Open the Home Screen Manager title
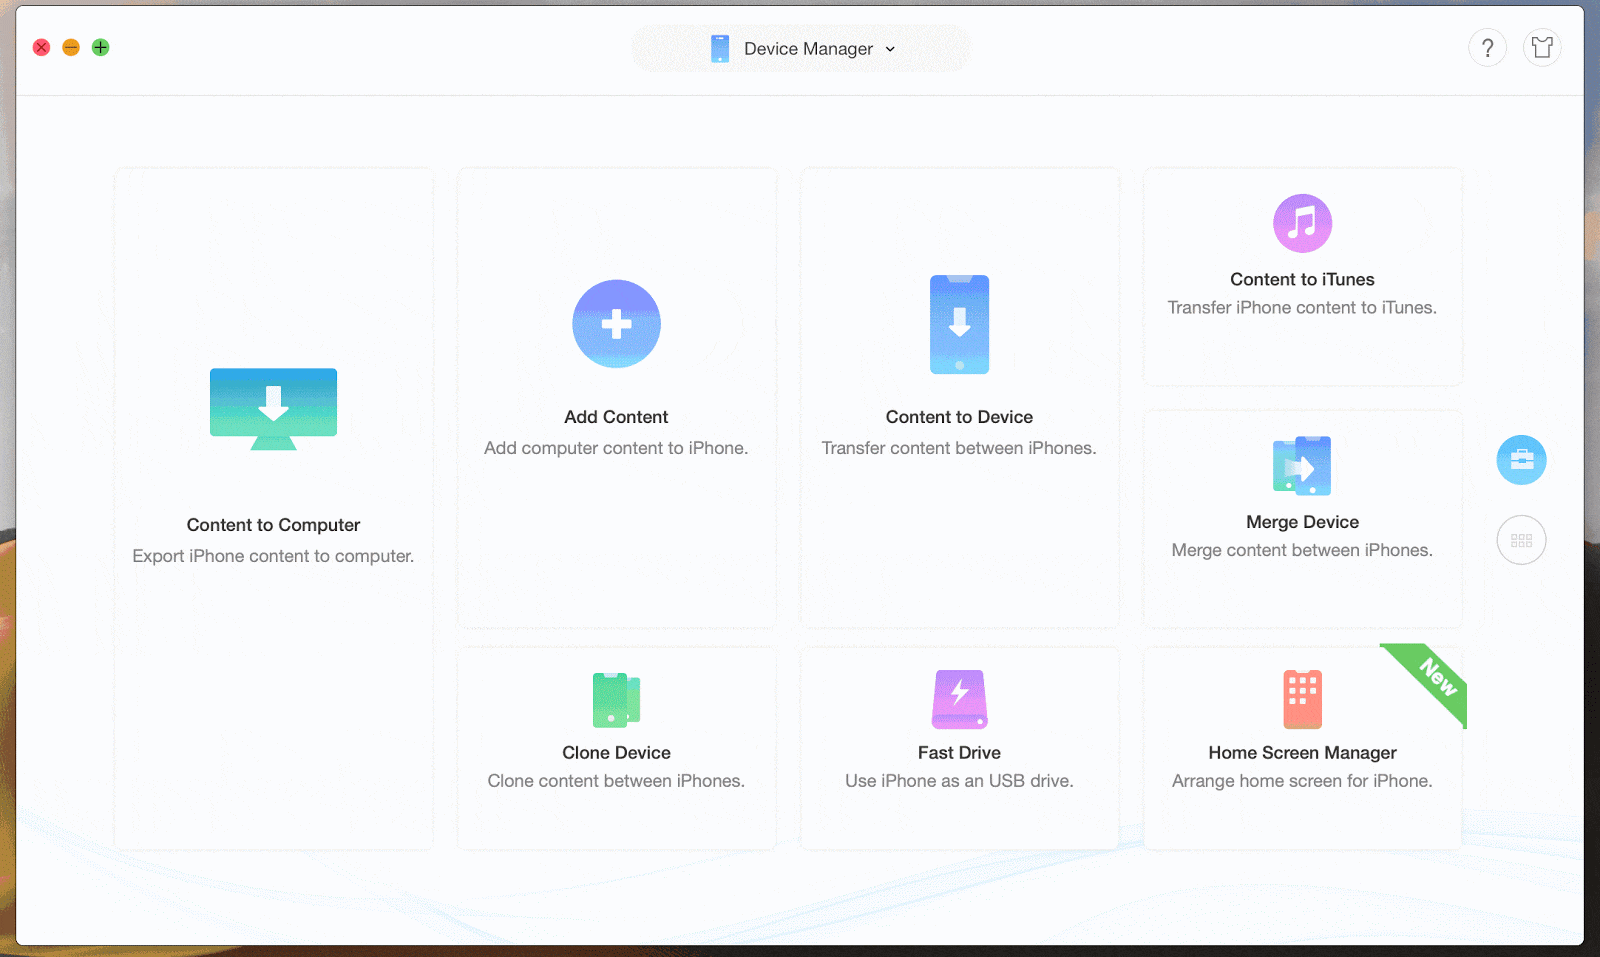 point(1302,753)
